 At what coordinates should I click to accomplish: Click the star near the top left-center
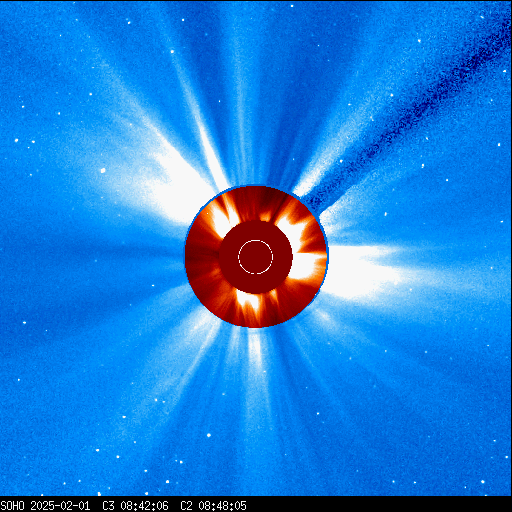(172, 51)
